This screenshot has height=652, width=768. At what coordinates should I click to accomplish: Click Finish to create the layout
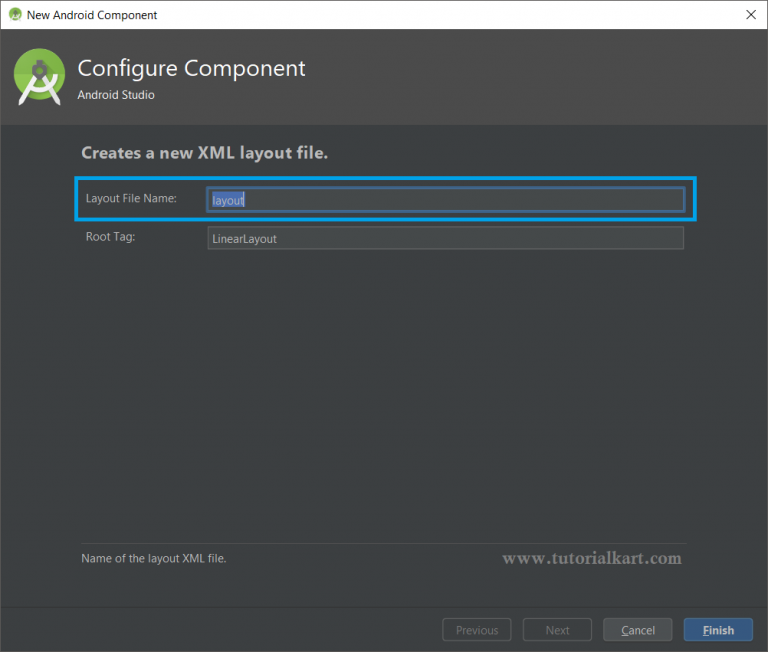pyautogui.click(x=718, y=630)
